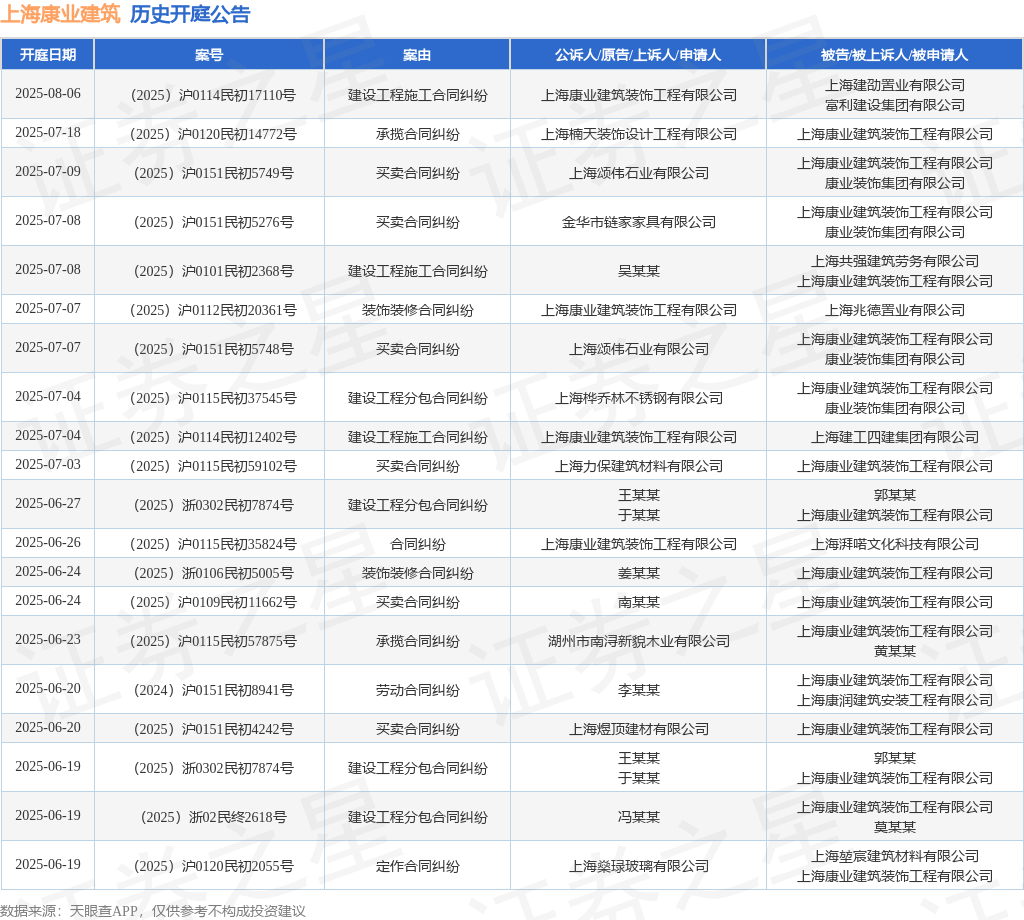This screenshot has width=1024, height=920.
Task: Select case number (2025)沪0115民初57875号
Action: coord(213,642)
